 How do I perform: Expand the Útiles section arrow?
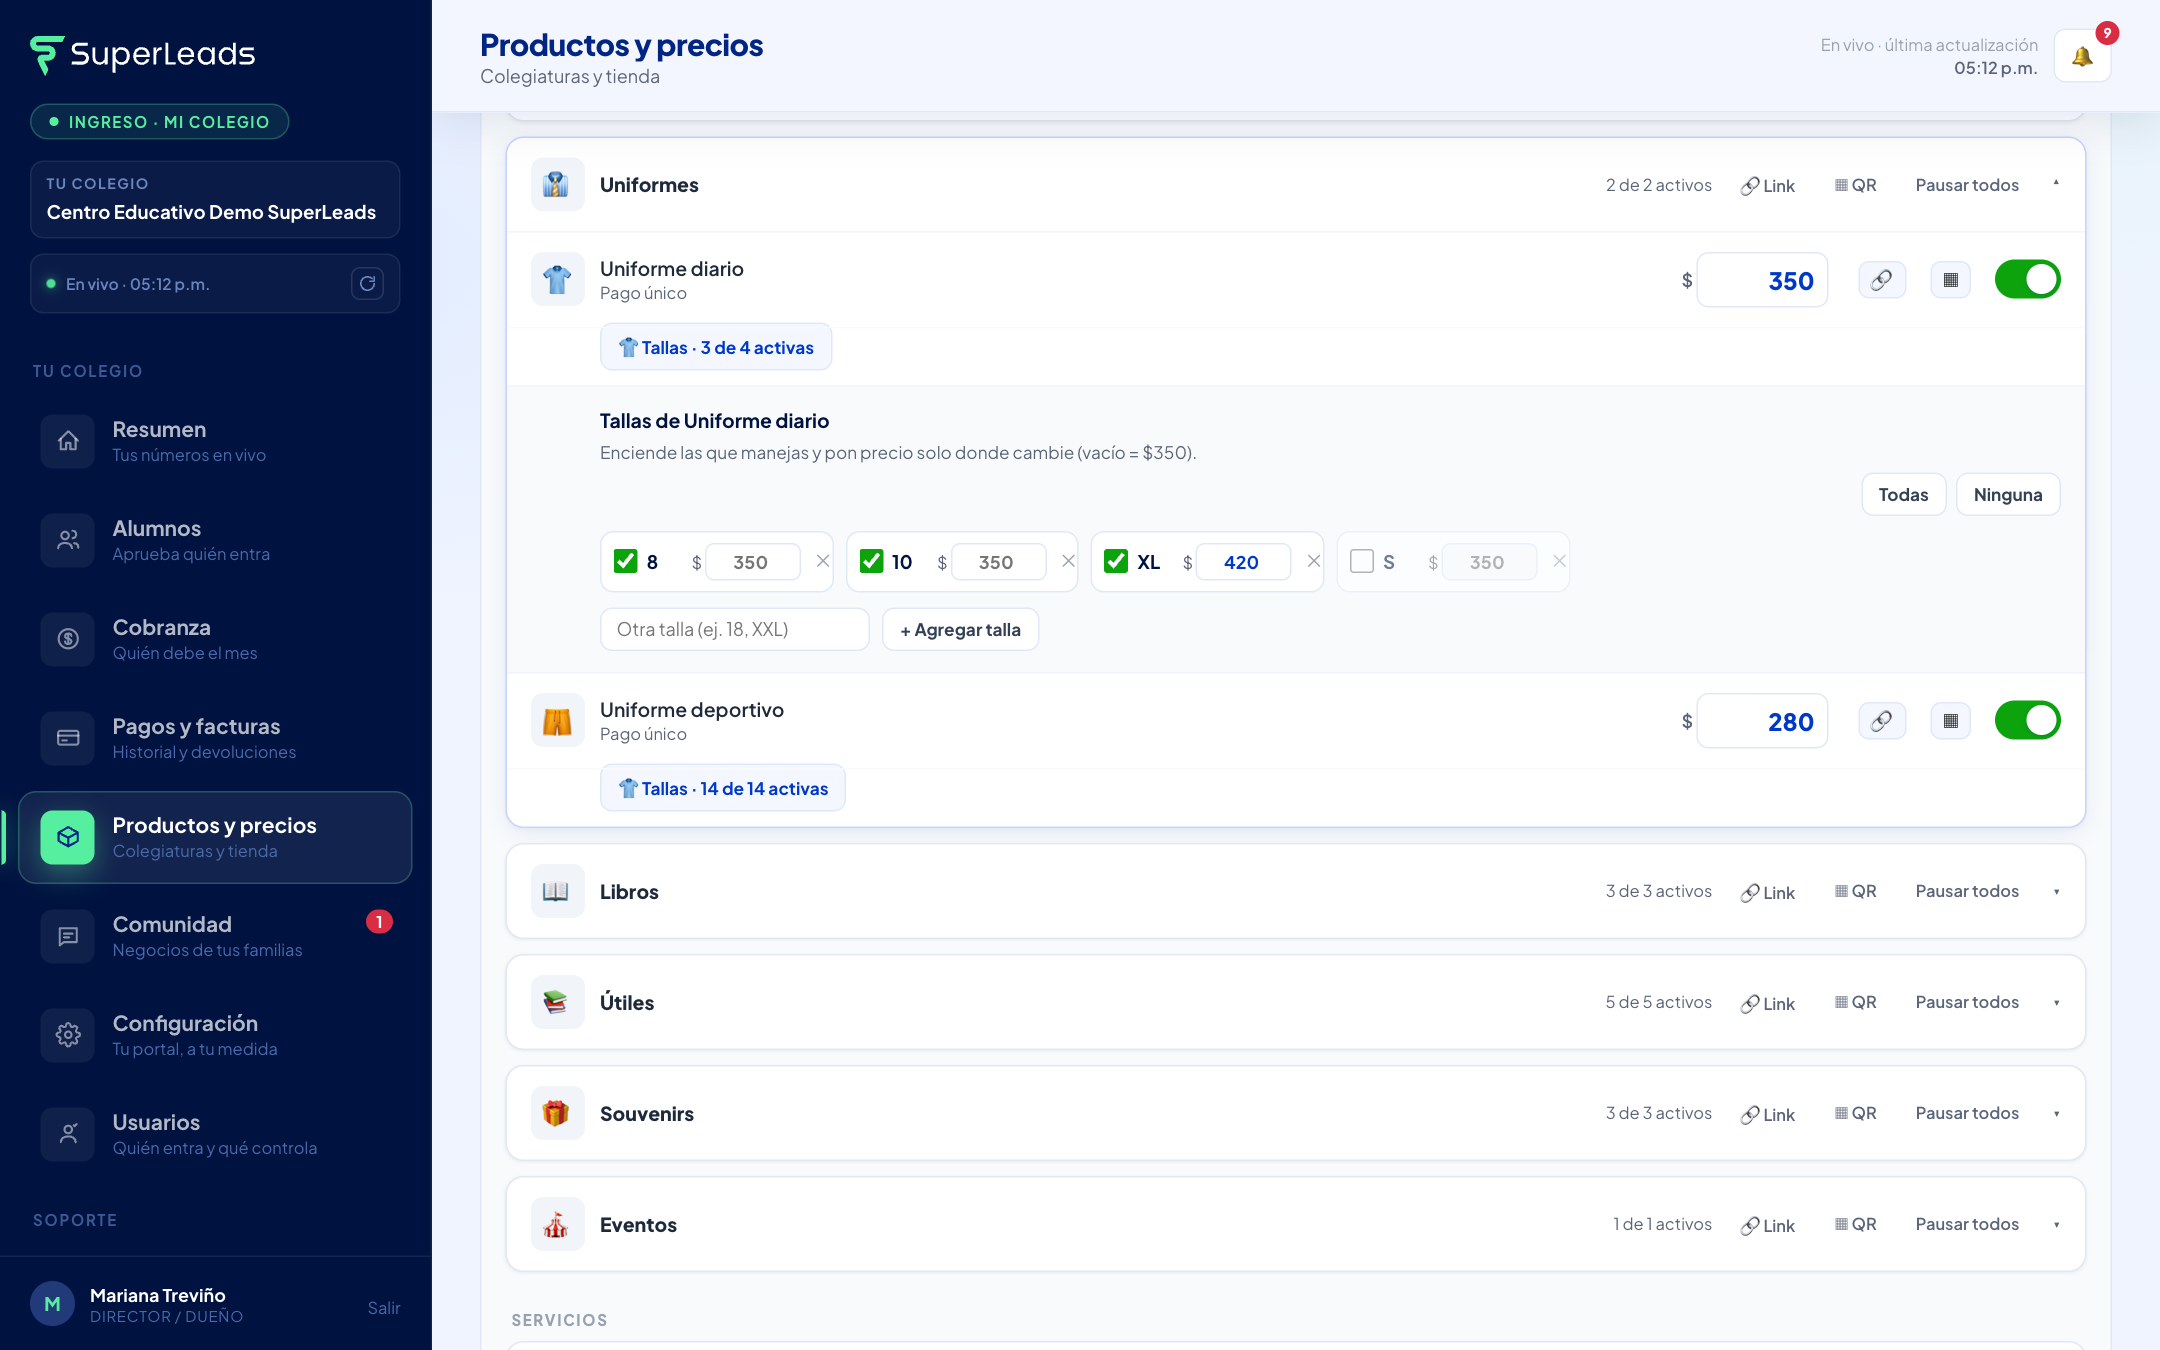click(x=2056, y=1002)
